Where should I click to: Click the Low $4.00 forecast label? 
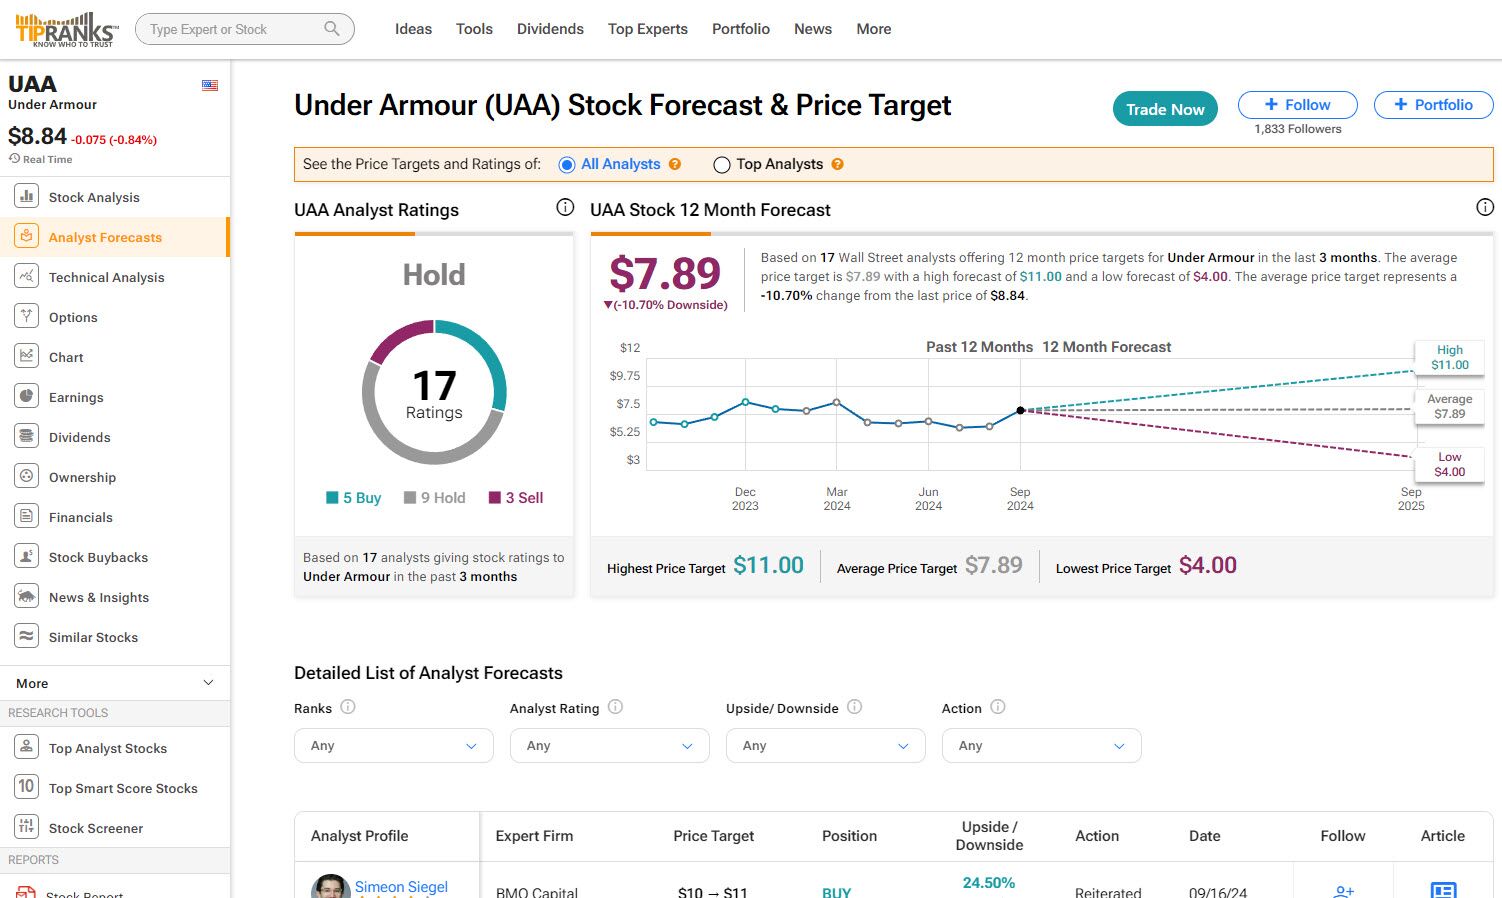point(1450,464)
